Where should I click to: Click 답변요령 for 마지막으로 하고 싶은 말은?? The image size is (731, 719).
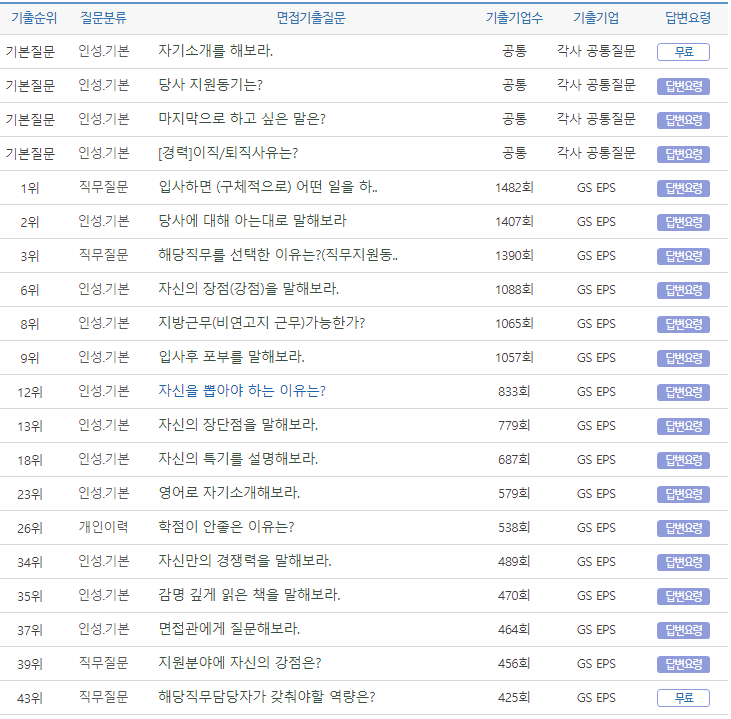pyautogui.click(x=683, y=120)
